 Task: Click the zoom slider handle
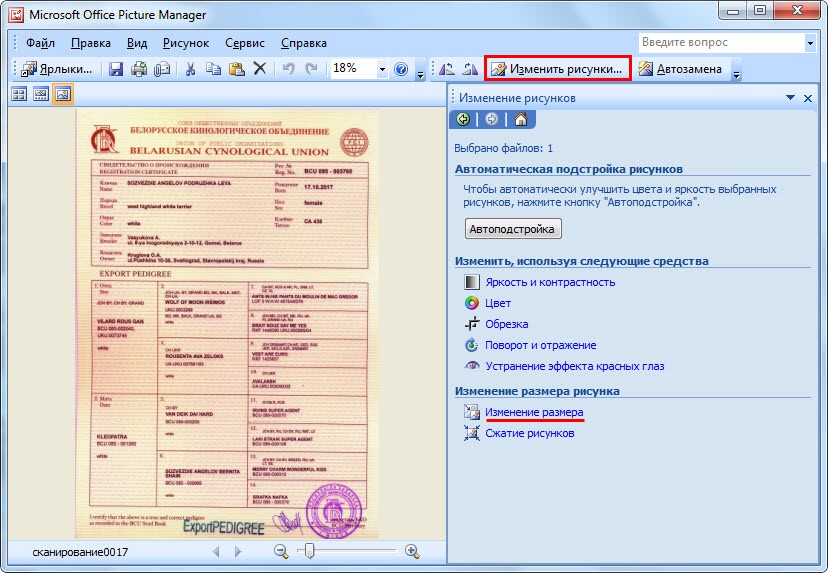(310, 551)
